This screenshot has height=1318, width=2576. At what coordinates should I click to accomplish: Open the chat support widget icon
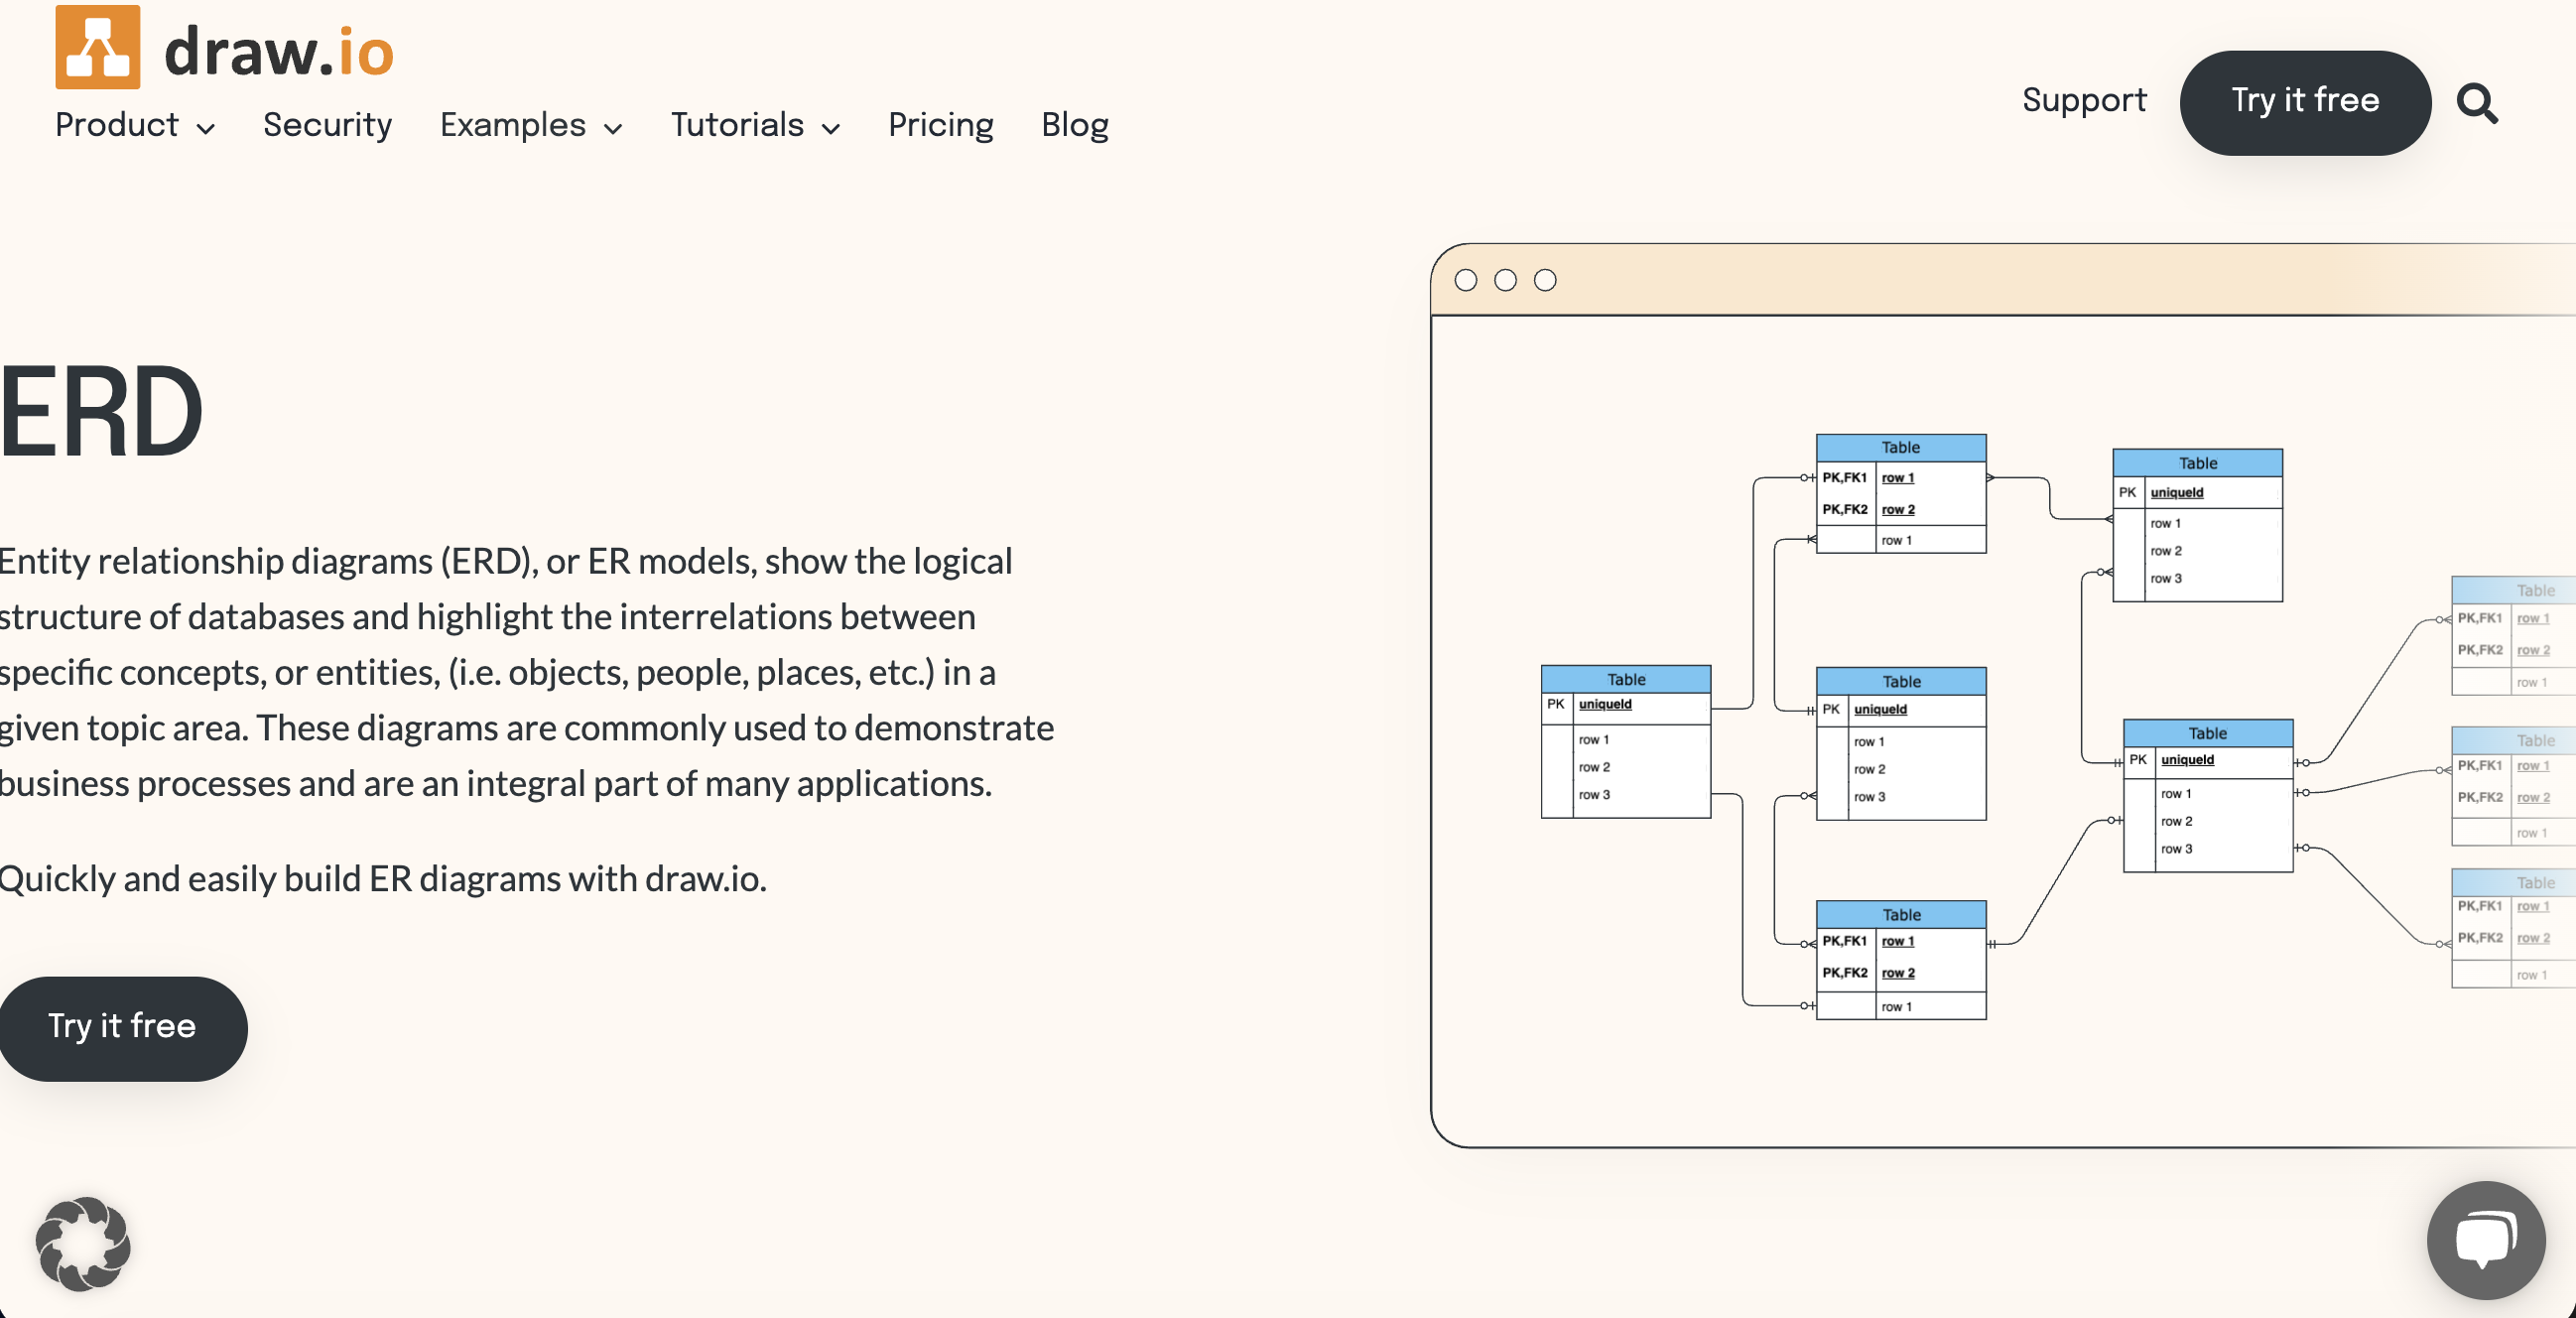(2487, 1240)
